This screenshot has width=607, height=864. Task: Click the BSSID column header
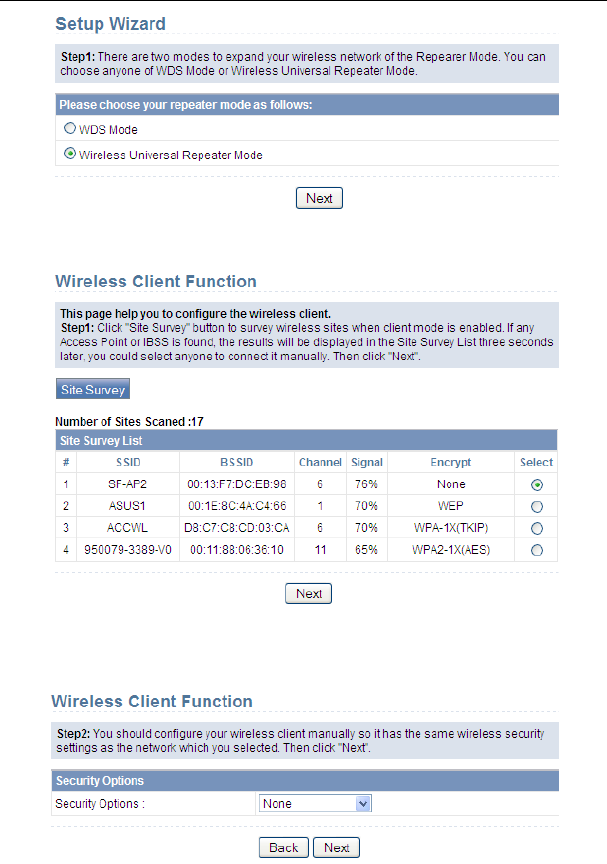[x=237, y=462]
